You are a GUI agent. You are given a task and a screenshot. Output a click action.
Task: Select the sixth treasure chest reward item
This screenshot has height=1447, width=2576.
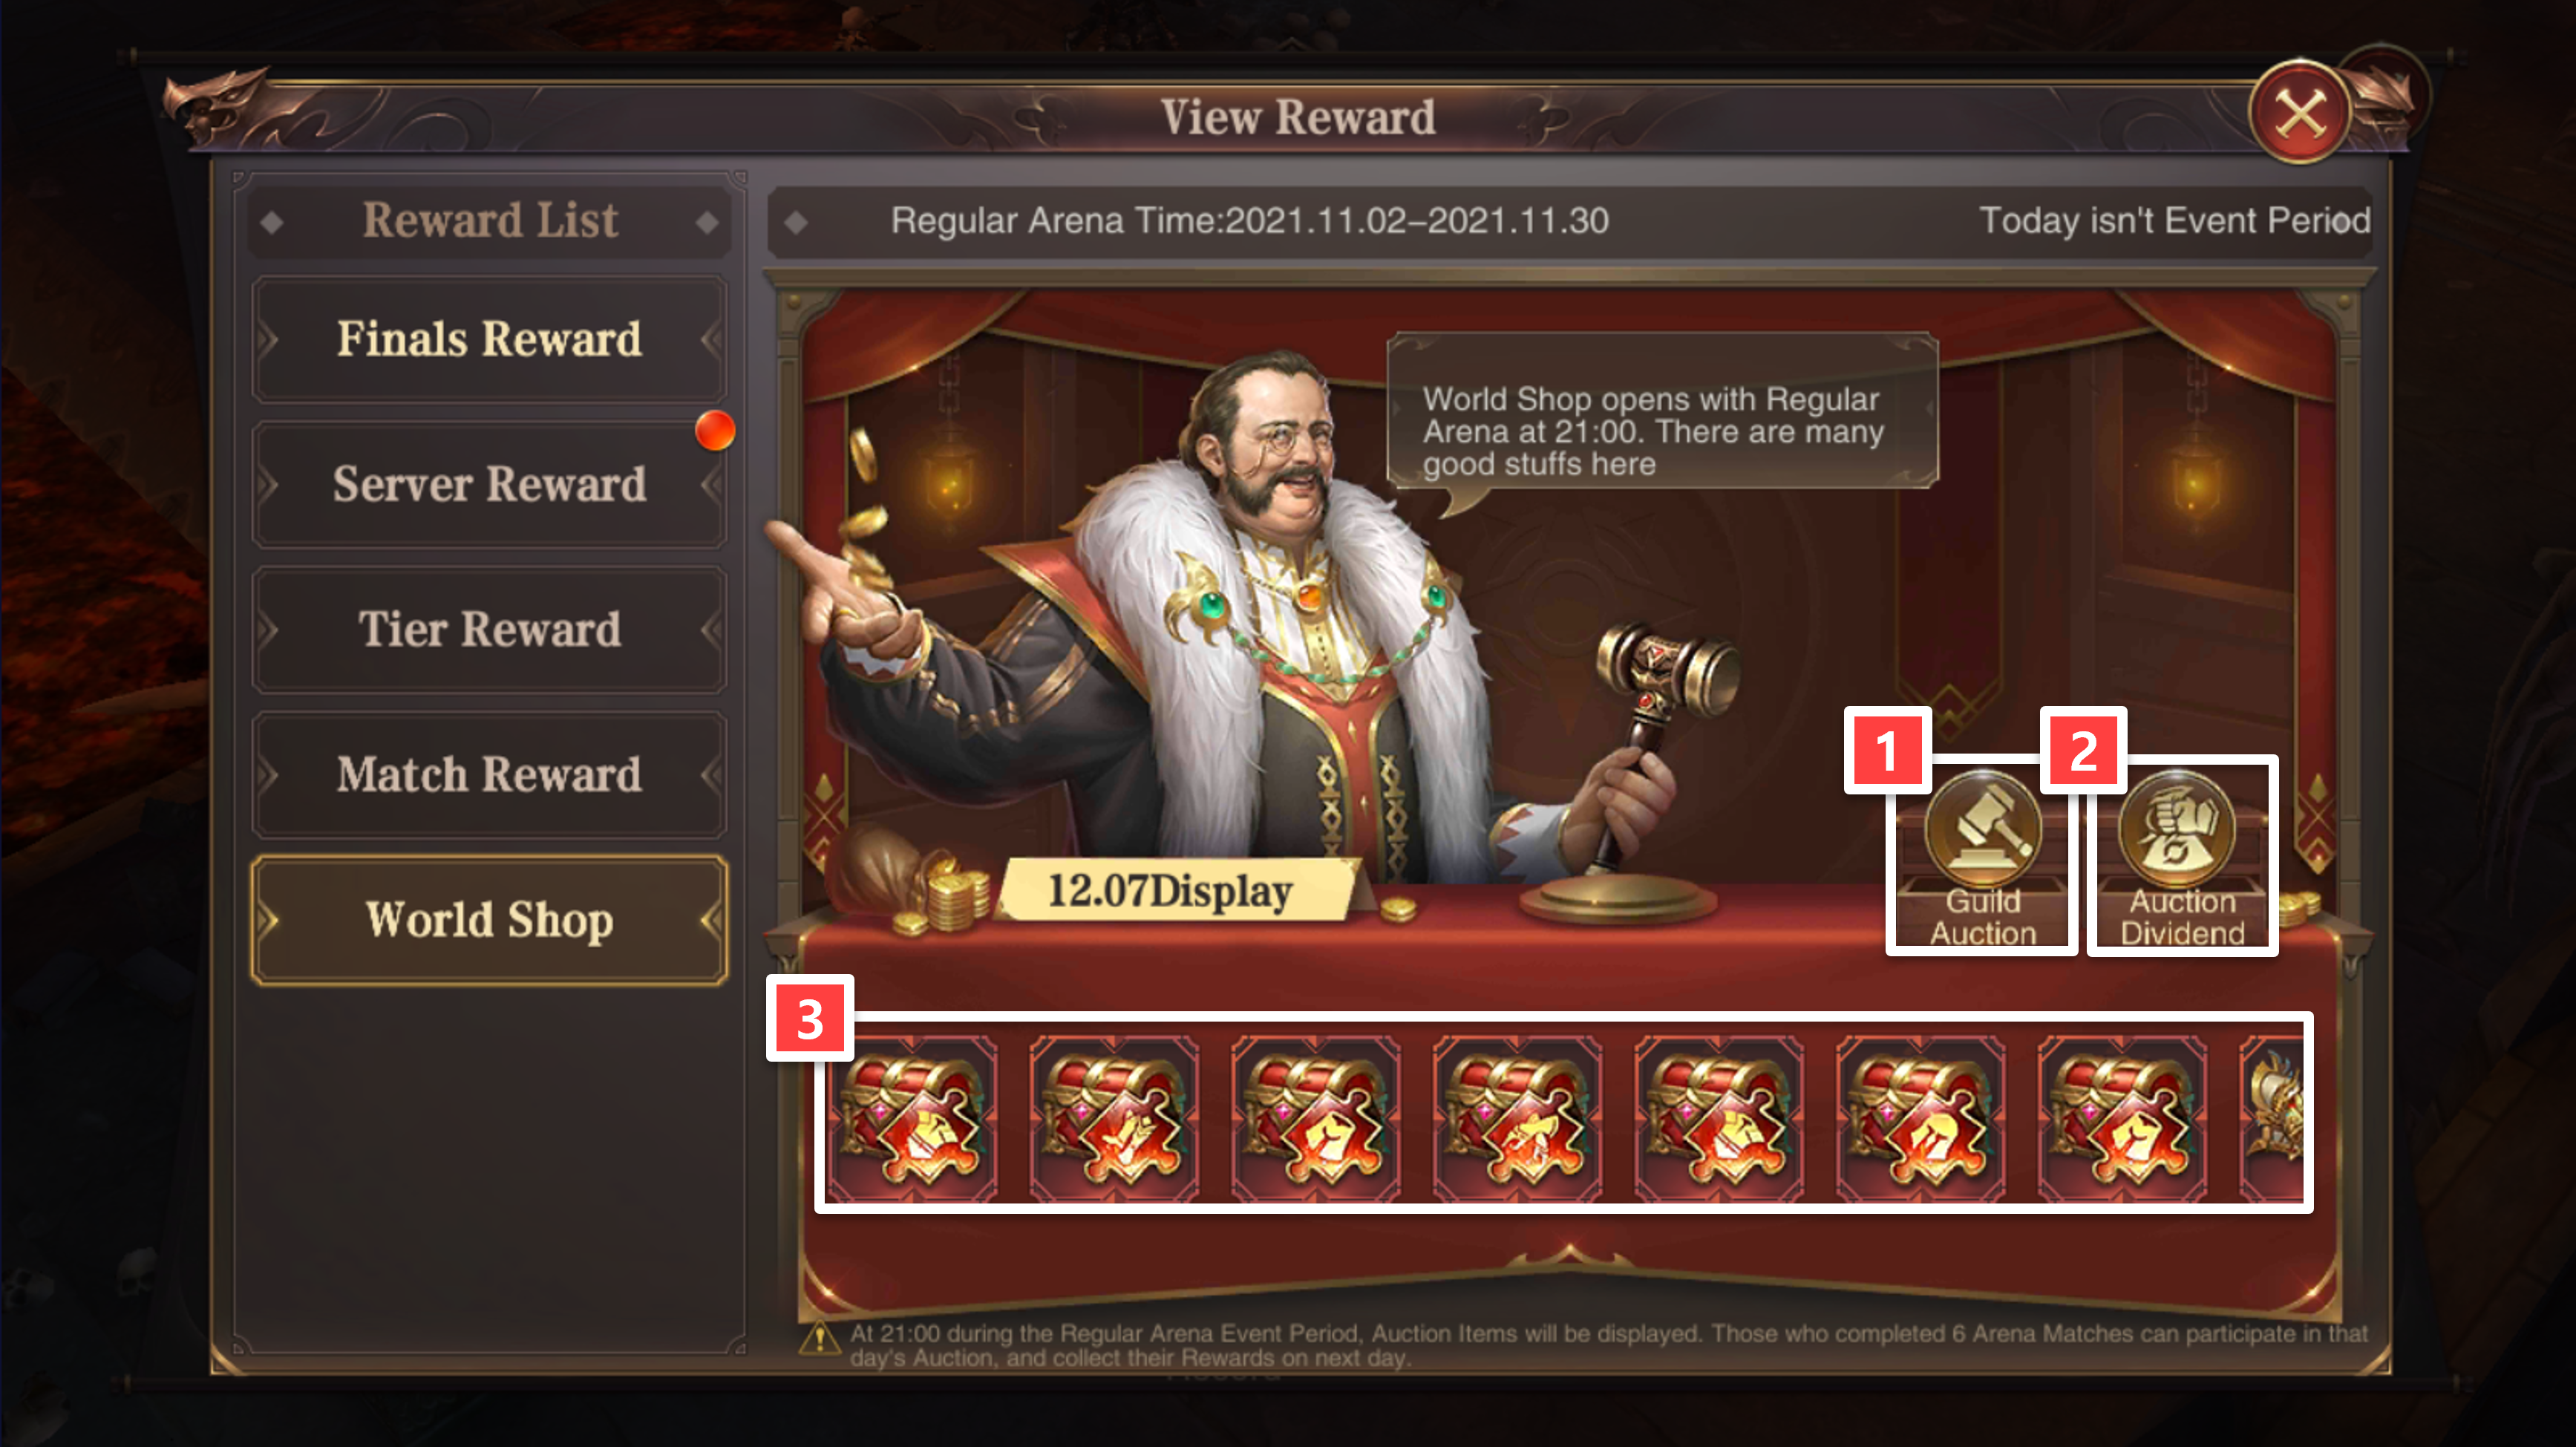click(1920, 1118)
